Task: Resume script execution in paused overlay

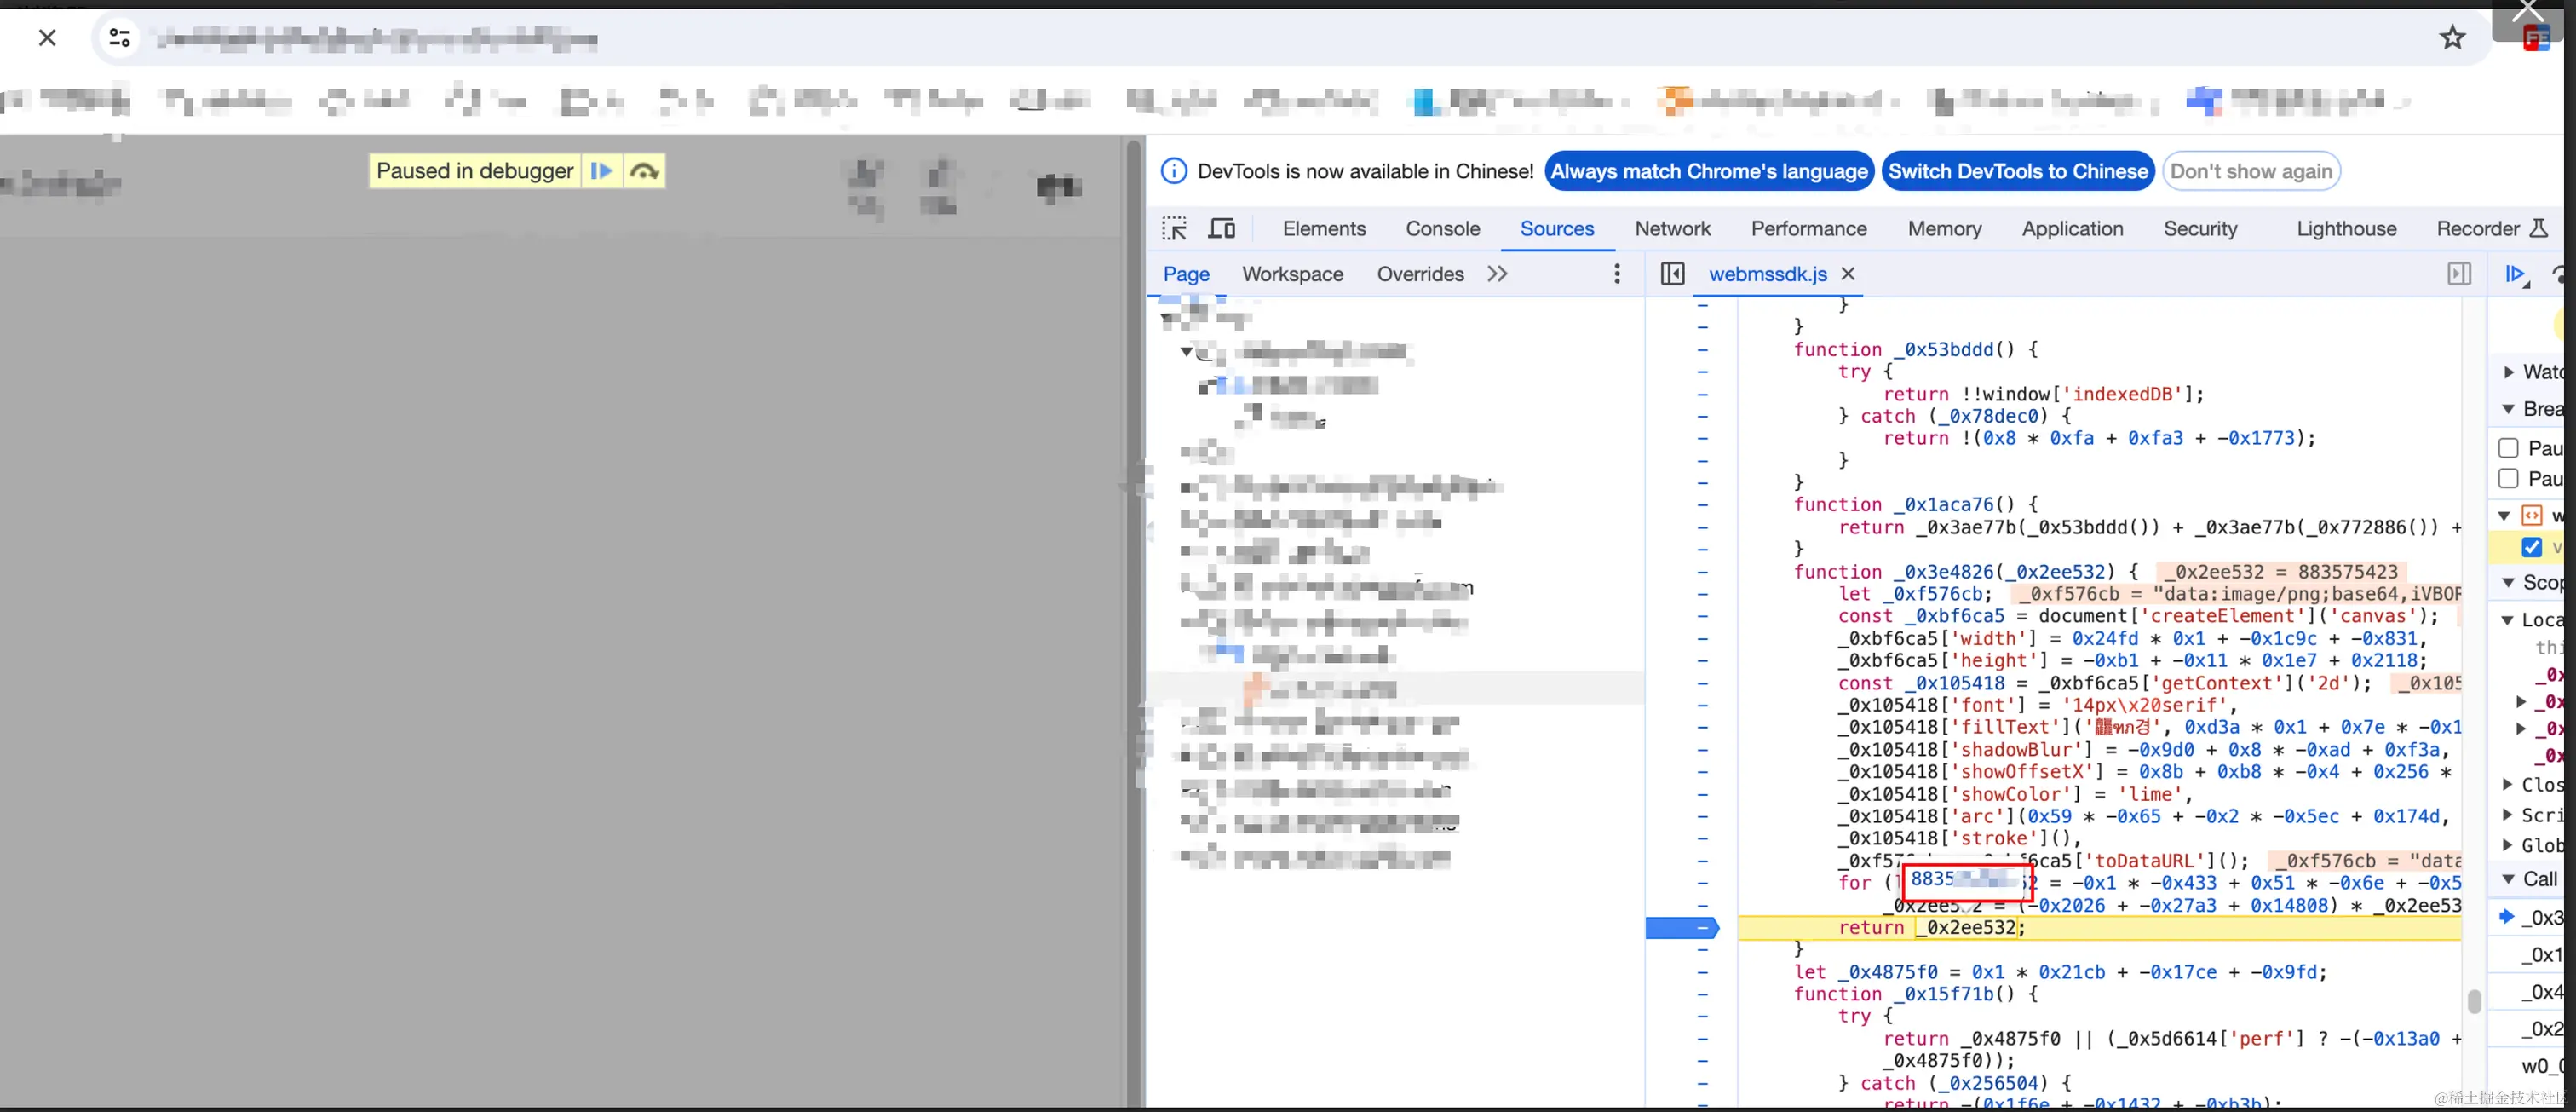Action: tap(601, 171)
